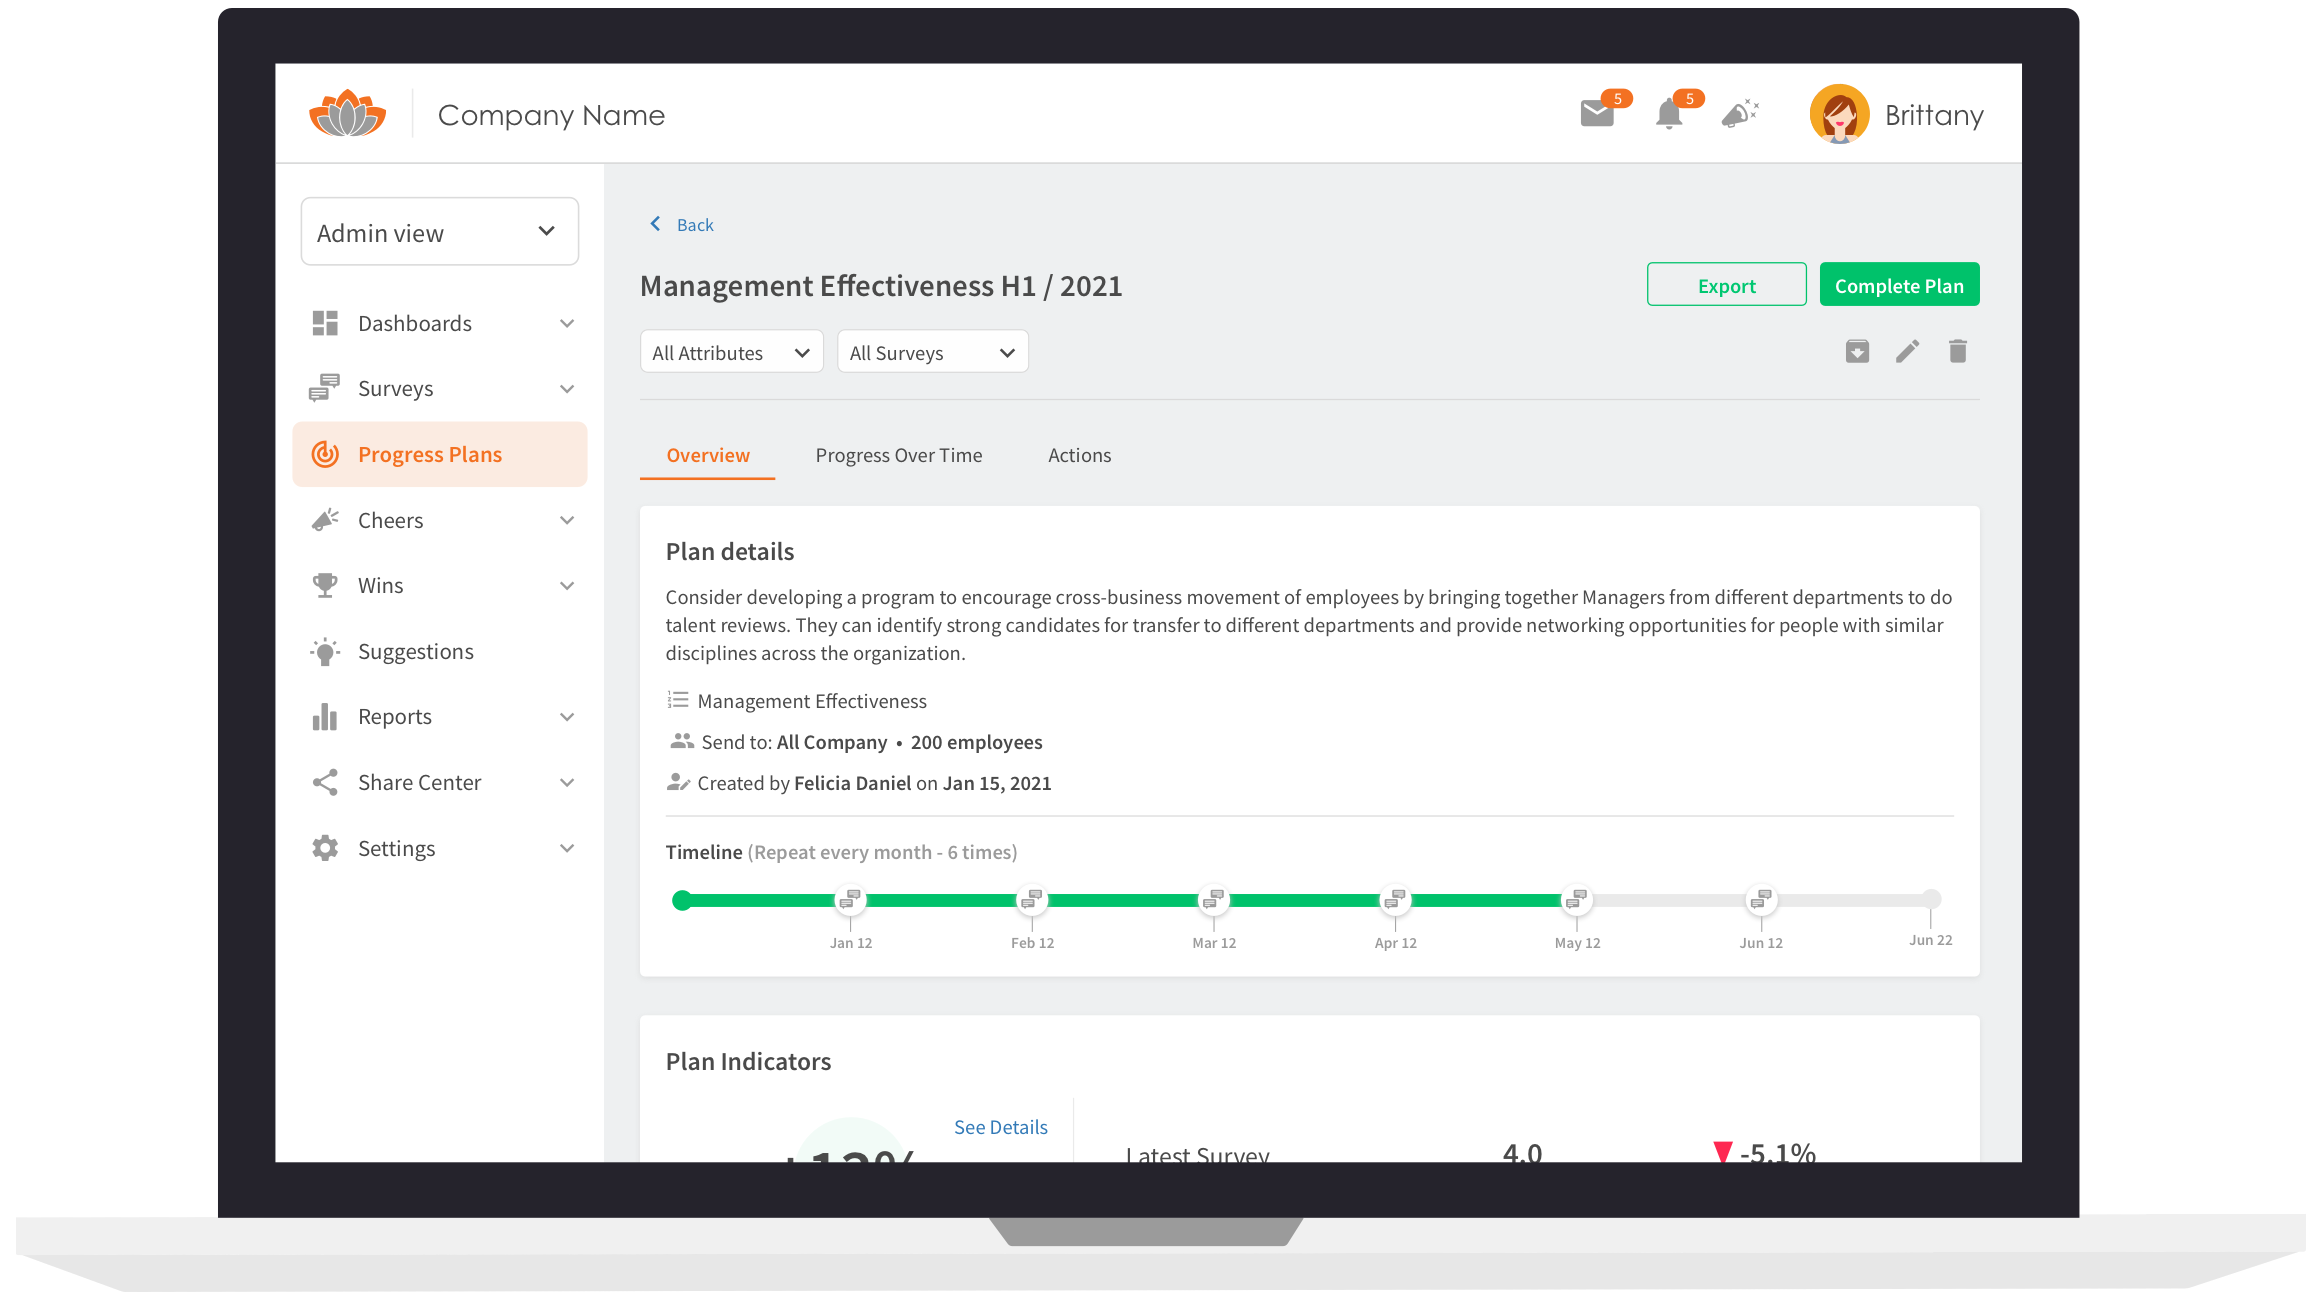
Task: Open the Suggestions lightbulb menu item
Action: point(416,652)
